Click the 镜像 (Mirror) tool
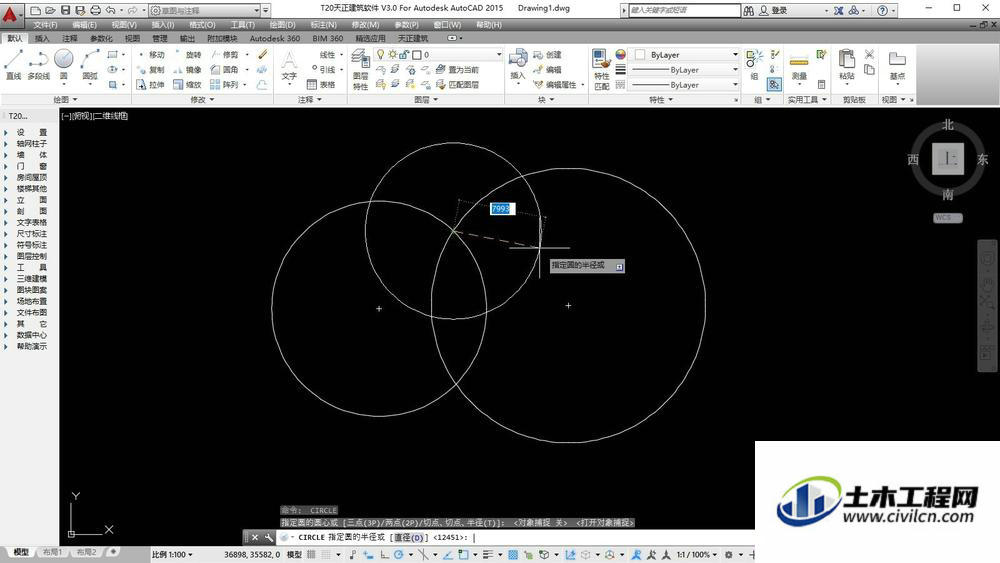This screenshot has width=1000, height=563. click(188, 69)
